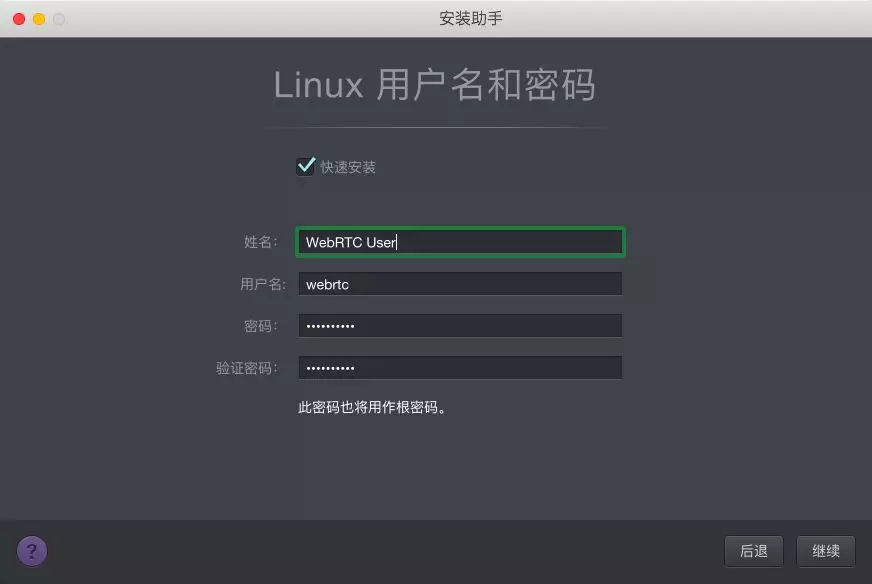Select the 密码 password field
Viewport: 872px width, 584px height.
460,325
